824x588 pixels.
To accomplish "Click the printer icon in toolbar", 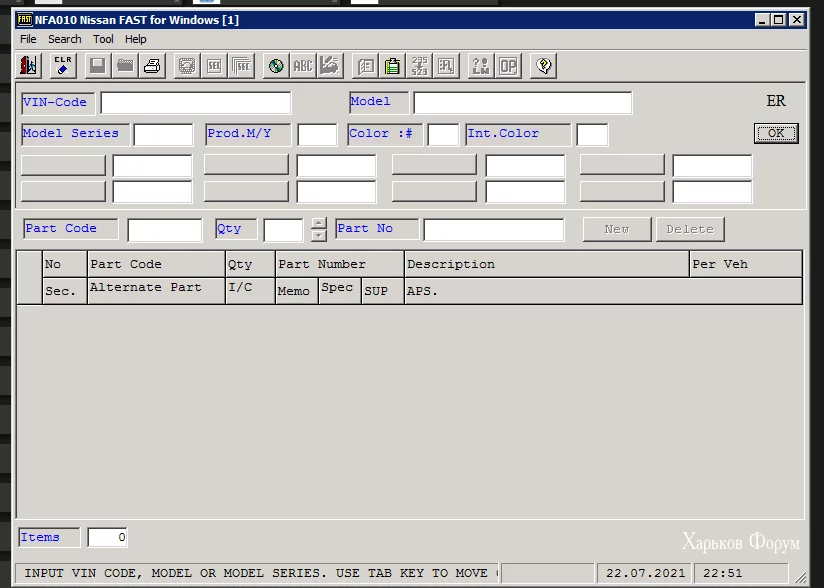I will tap(152, 66).
